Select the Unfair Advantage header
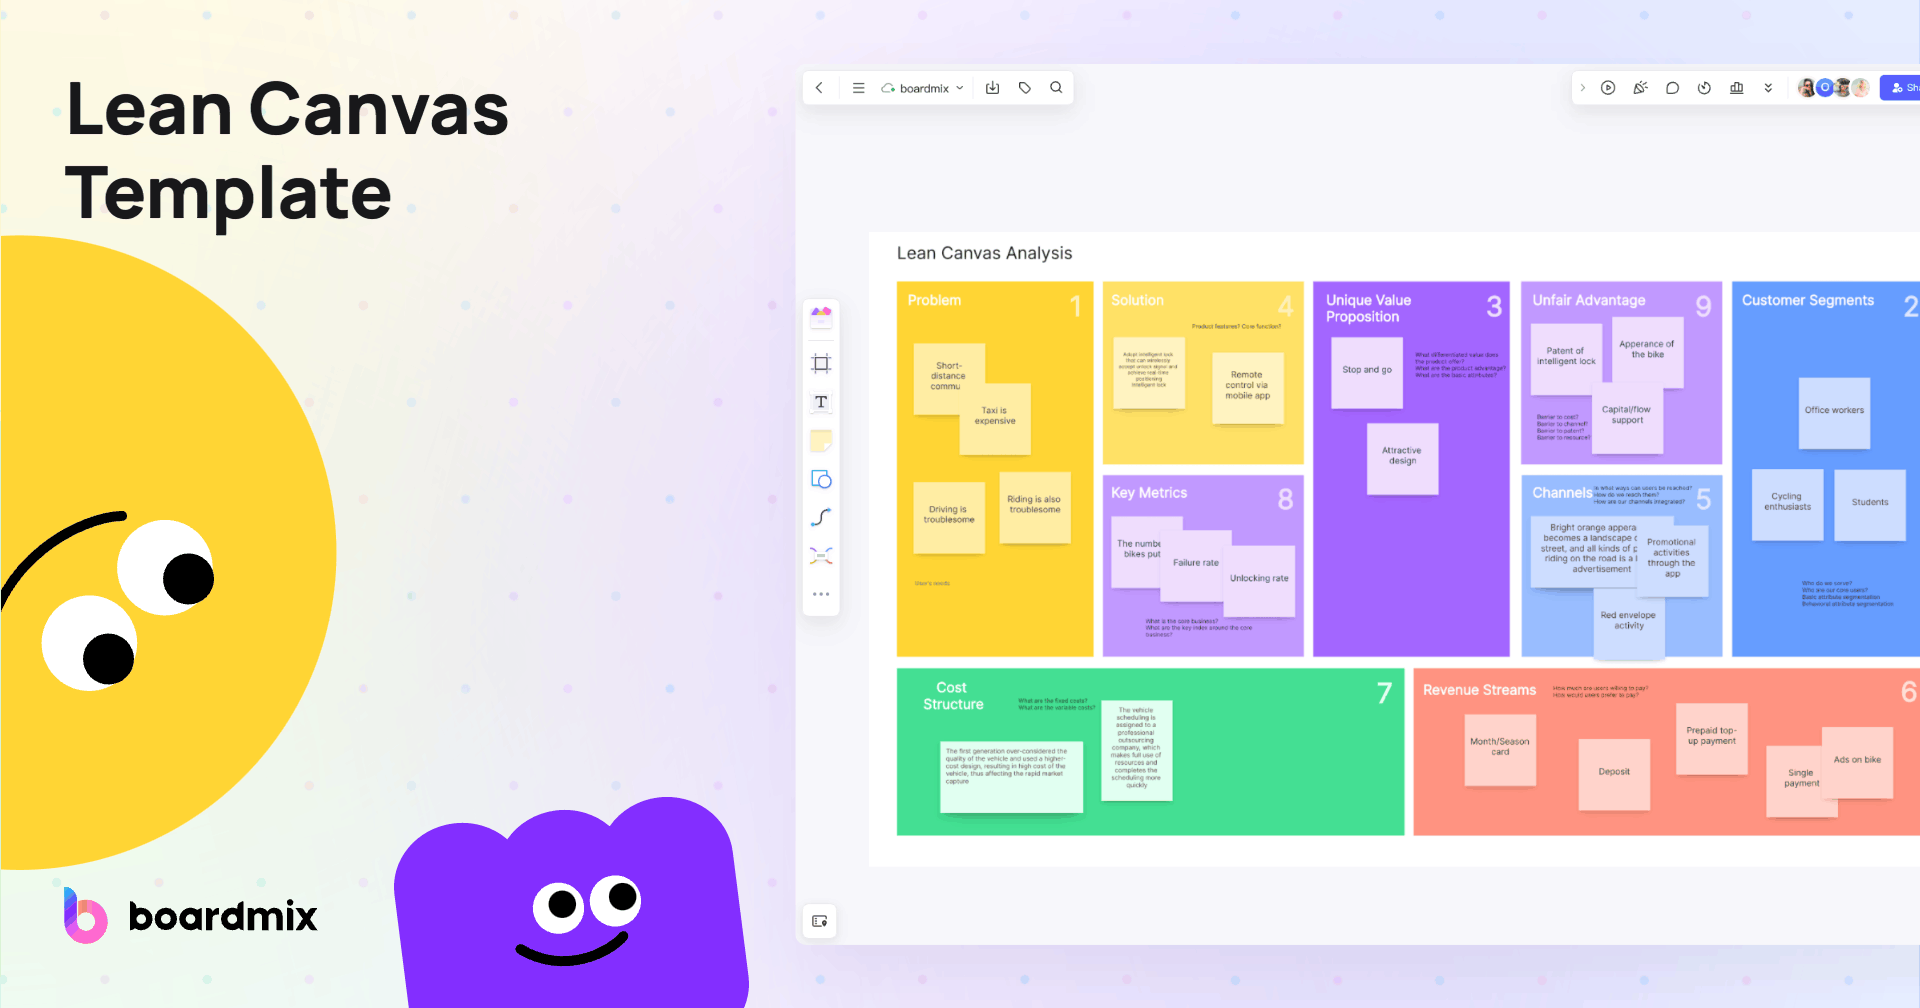Viewport: 1920px width, 1008px height. tap(1588, 300)
